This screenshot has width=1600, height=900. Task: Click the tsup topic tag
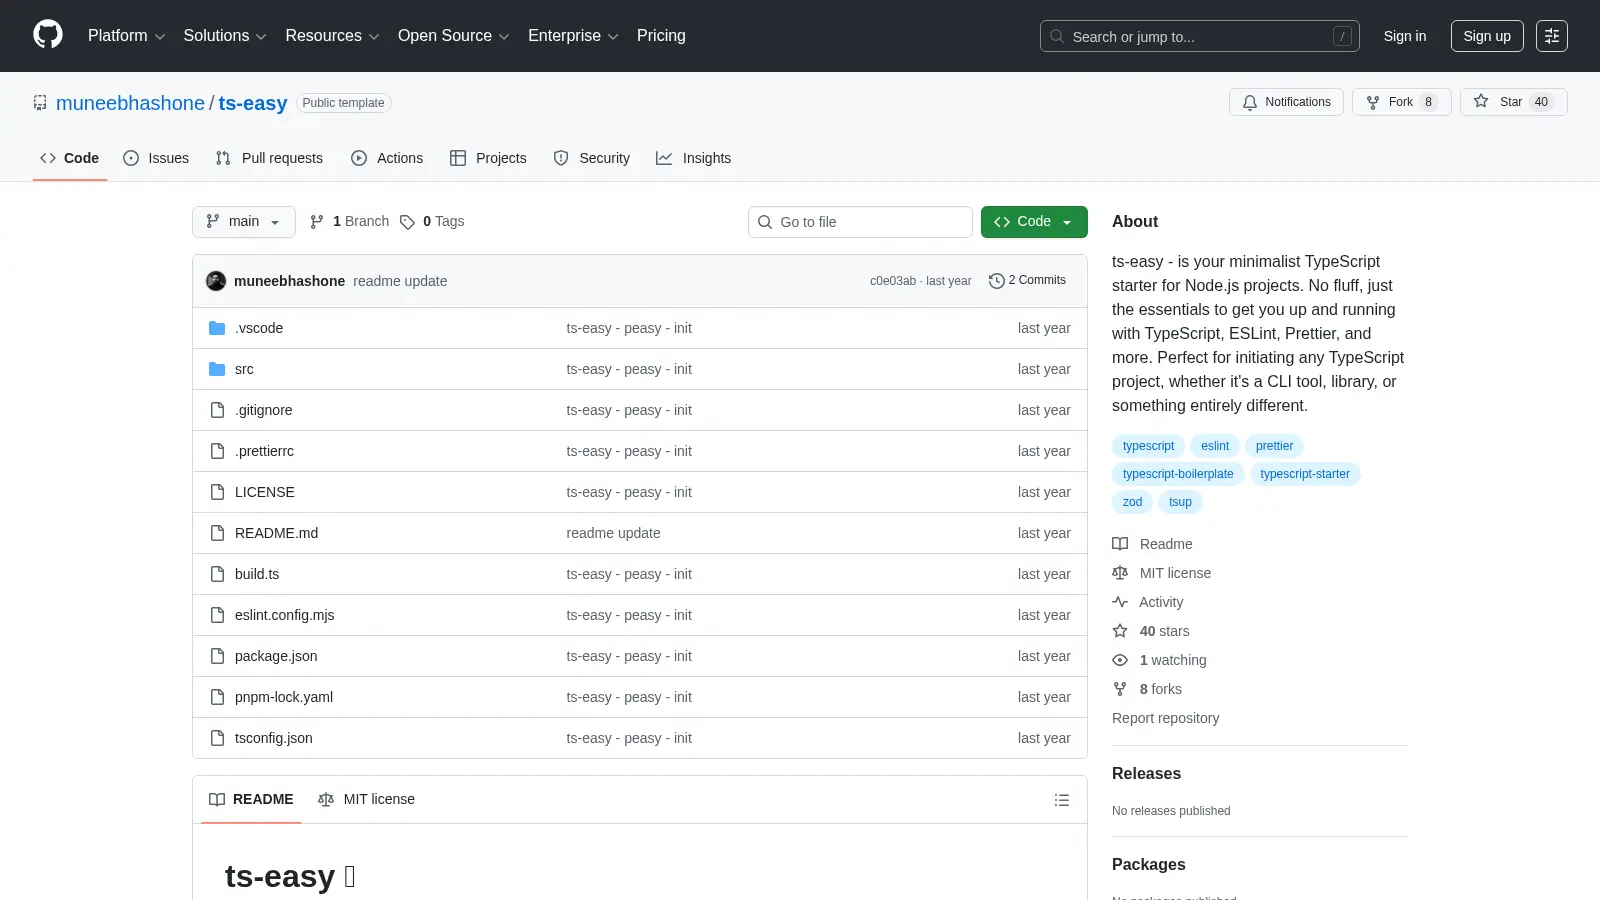[1180, 502]
